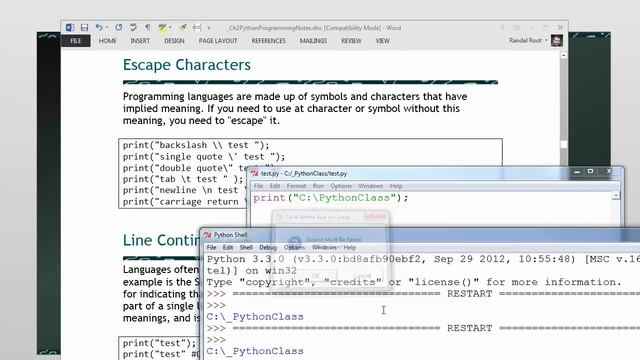Click the last C:\_PythonClass output line in Shell
Image resolution: width=640 pixels, height=360 pixels.
point(255,351)
